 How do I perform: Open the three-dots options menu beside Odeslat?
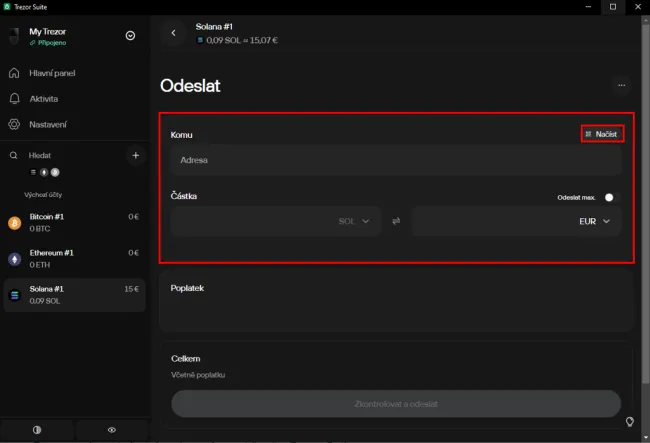click(x=621, y=86)
